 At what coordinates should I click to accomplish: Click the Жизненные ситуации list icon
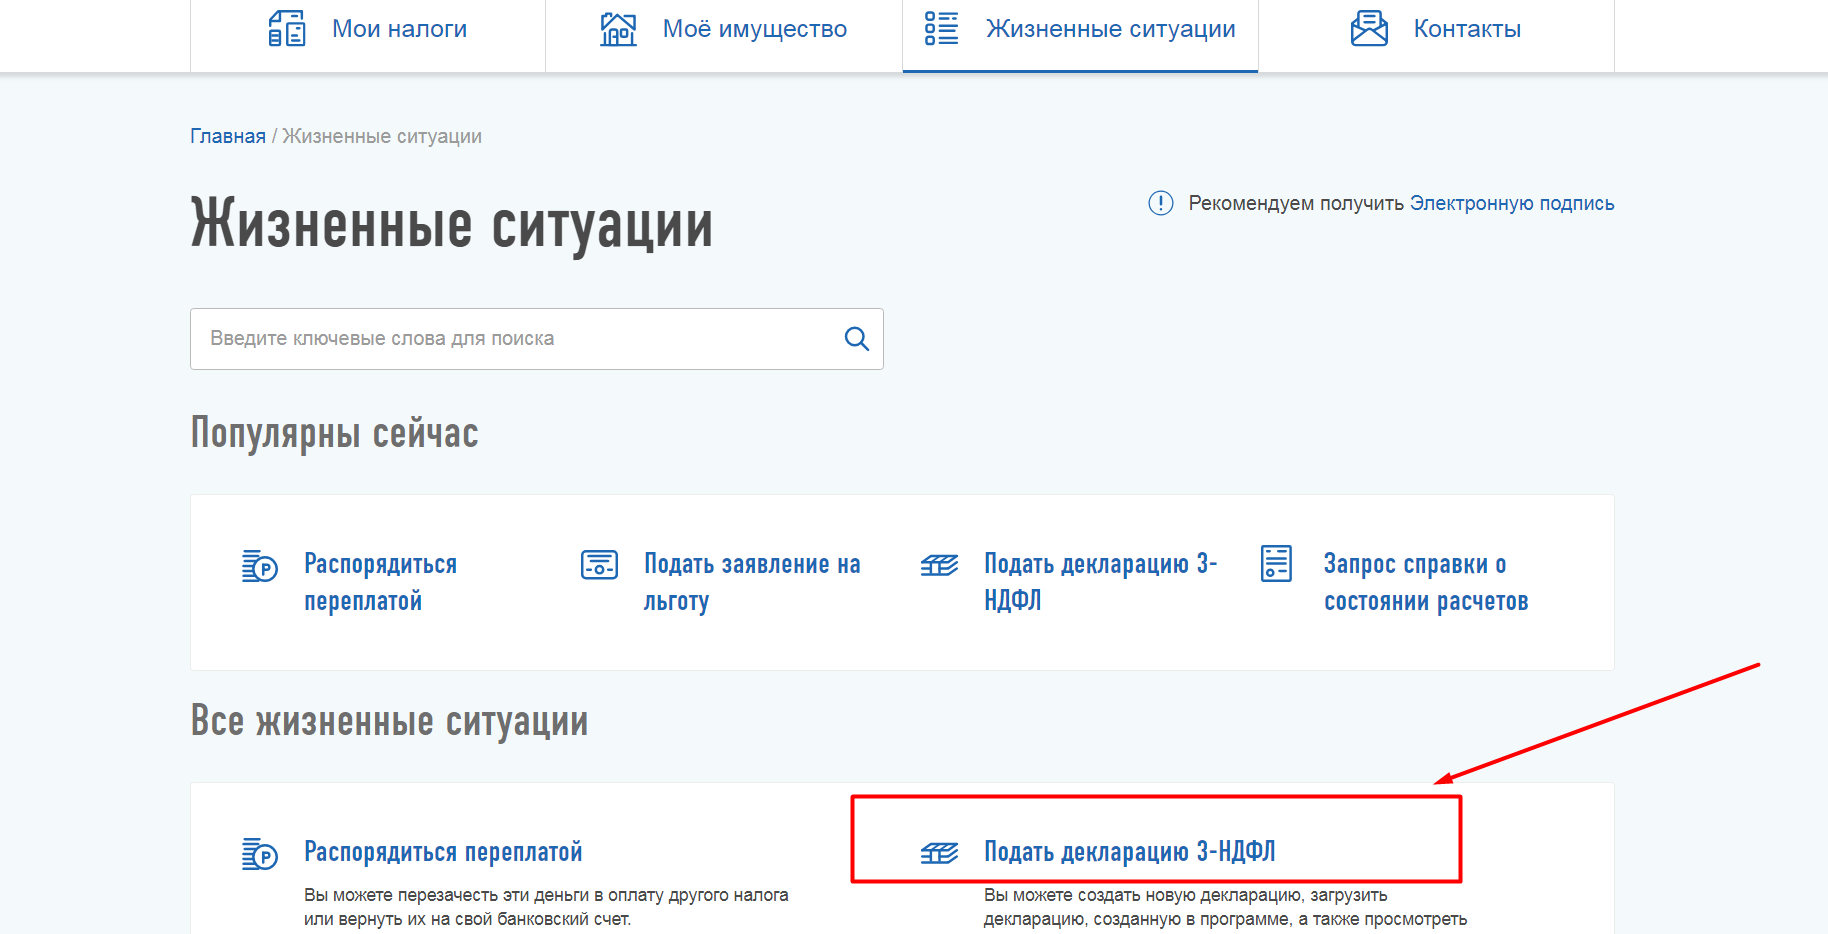941,29
